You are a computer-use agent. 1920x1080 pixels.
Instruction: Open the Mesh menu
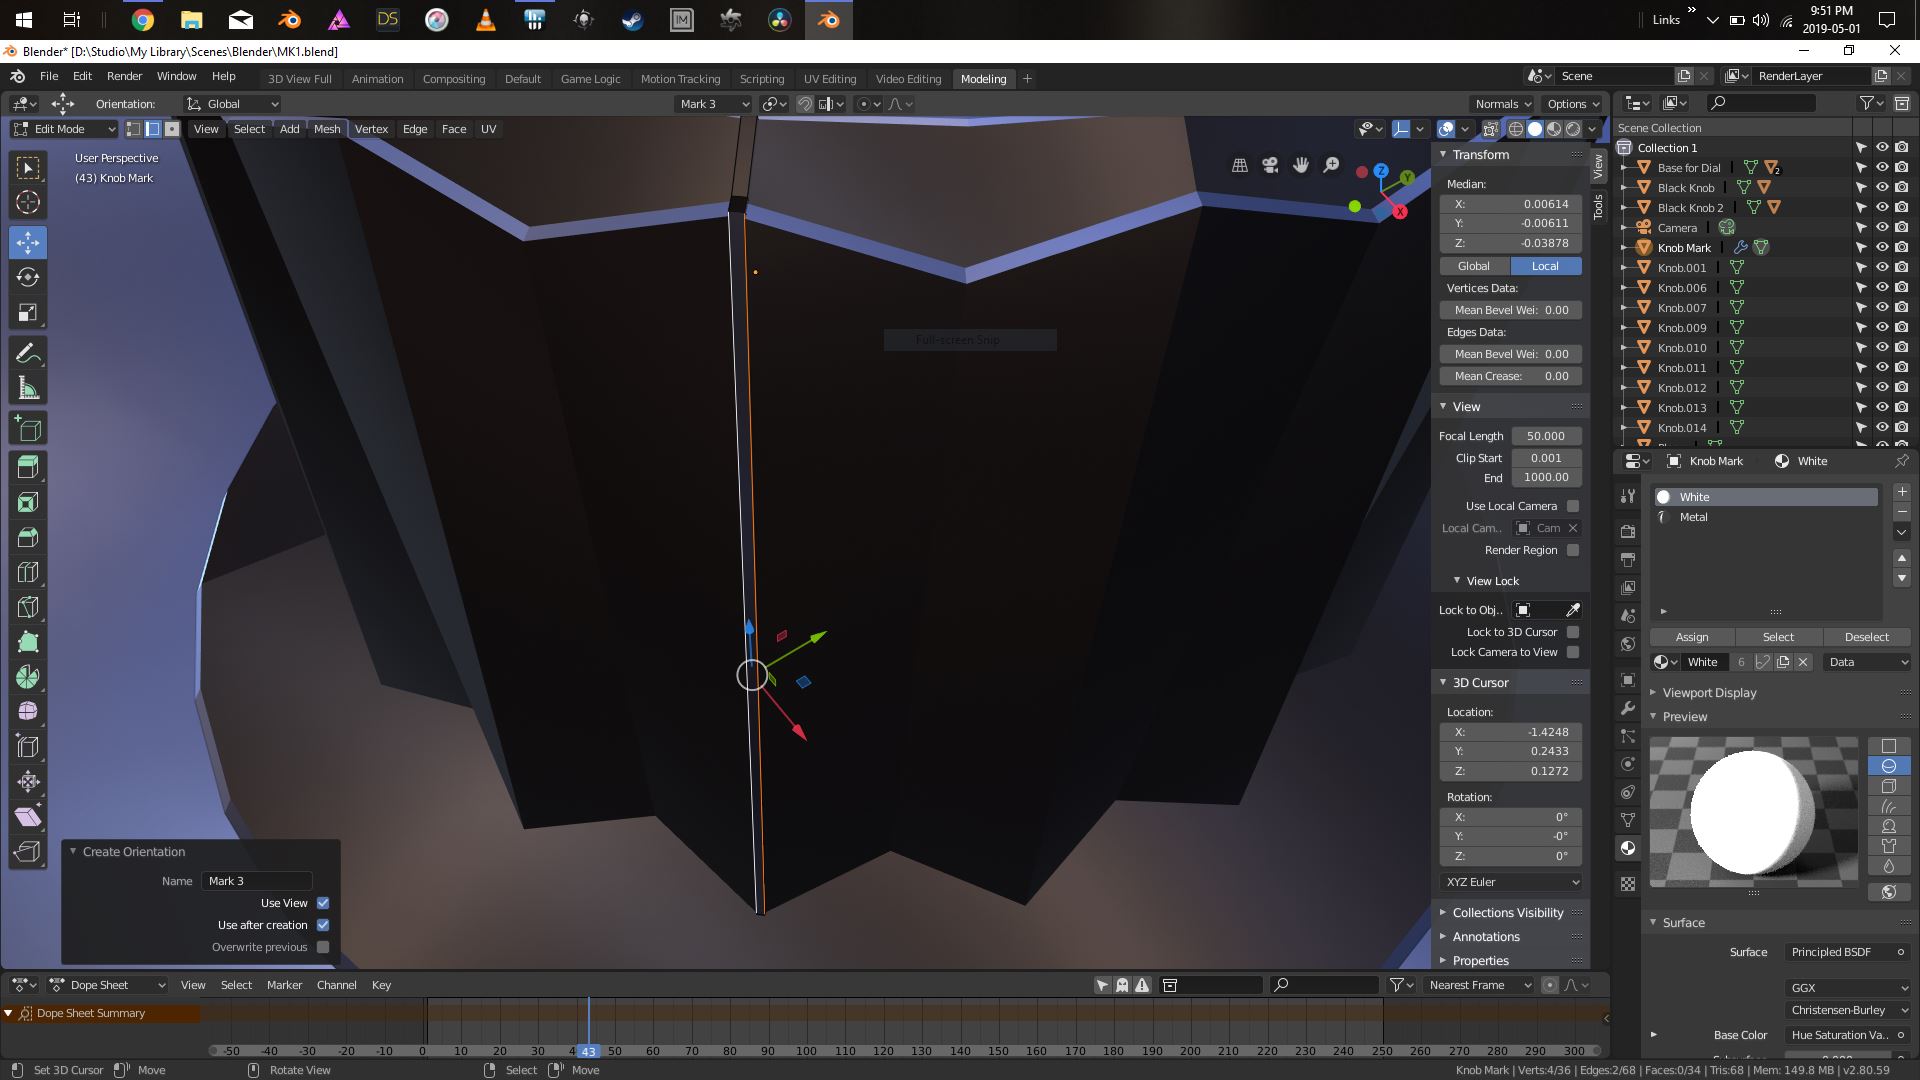tap(327, 129)
